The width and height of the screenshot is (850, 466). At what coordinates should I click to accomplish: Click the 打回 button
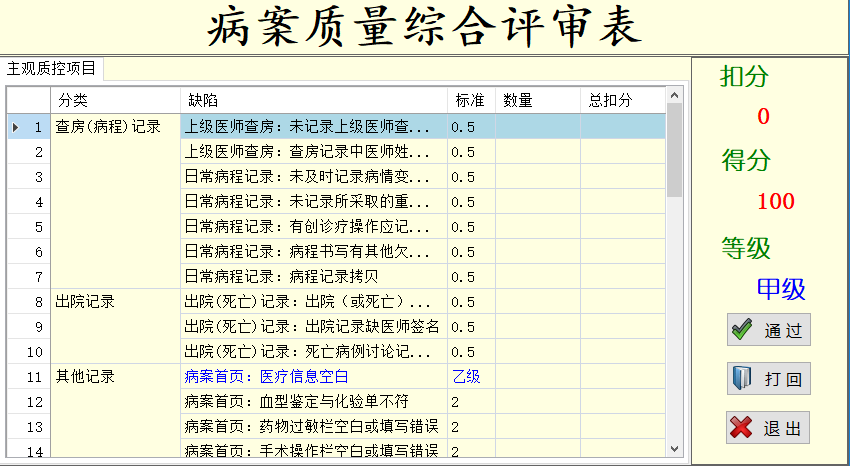tap(769, 378)
